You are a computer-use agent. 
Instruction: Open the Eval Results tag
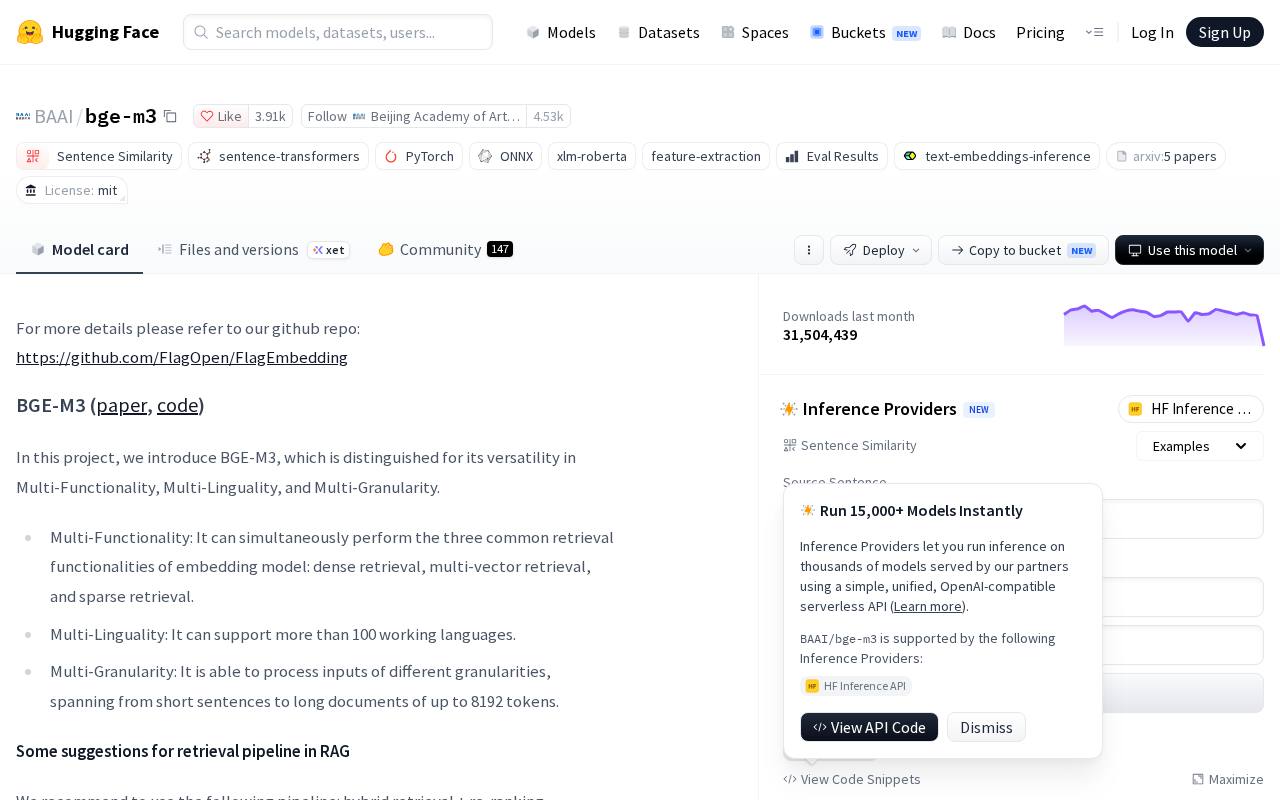click(832, 156)
